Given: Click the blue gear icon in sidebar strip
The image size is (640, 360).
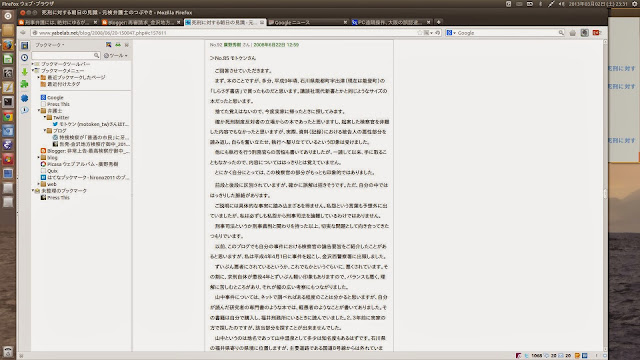Looking at the screenshot, I should 24,98.
